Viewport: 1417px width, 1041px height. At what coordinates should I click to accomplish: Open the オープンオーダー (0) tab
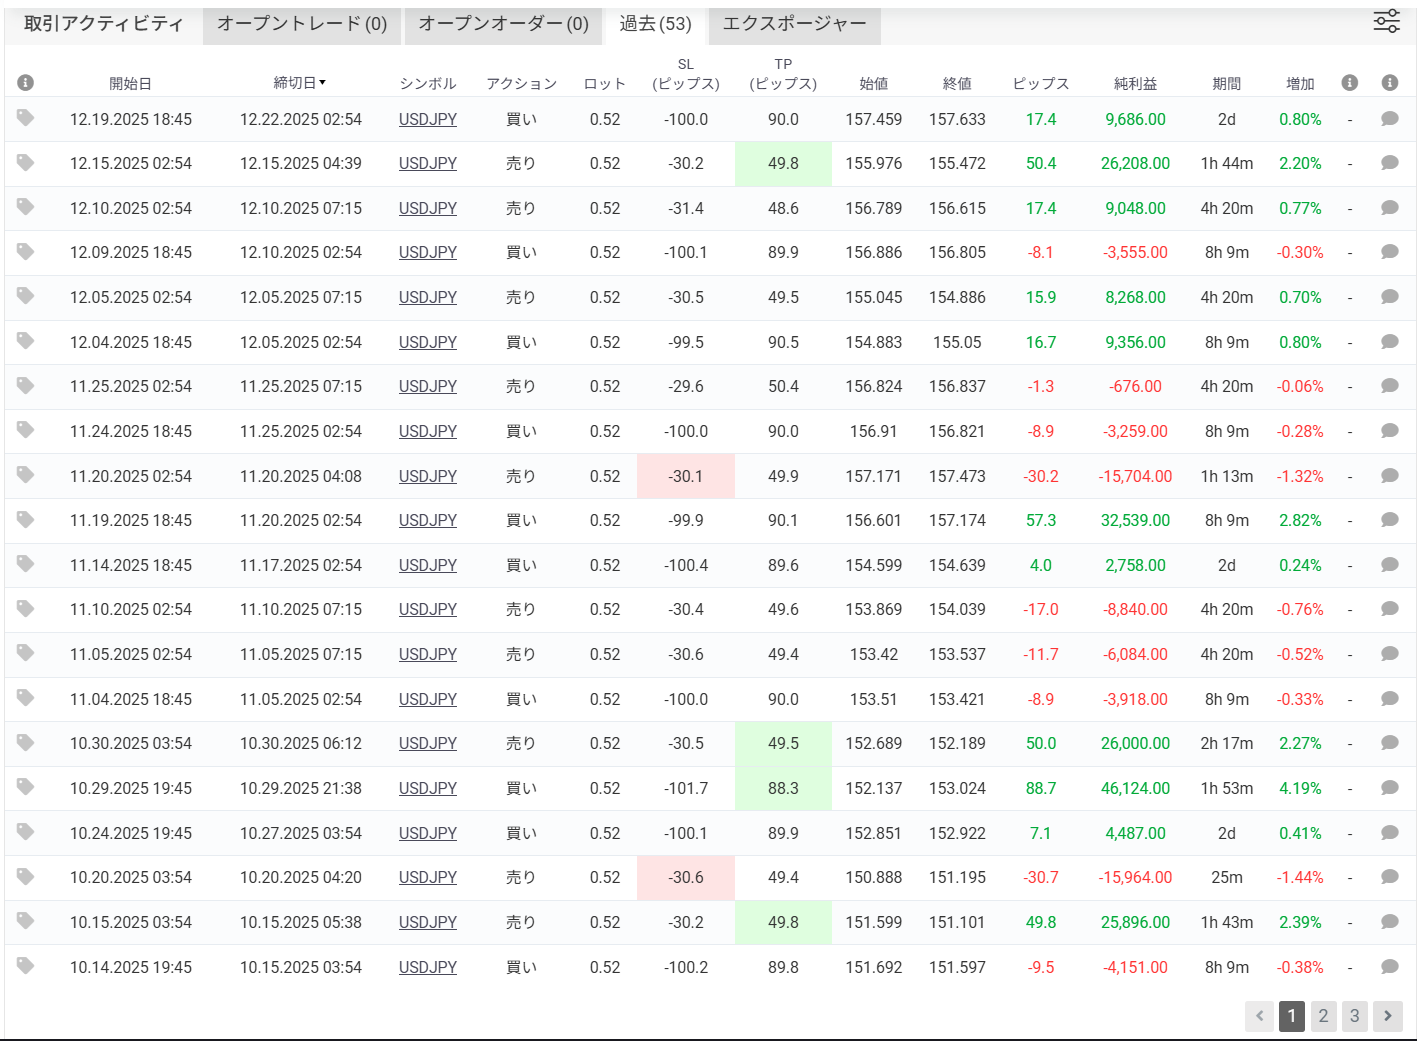pyautogui.click(x=503, y=24)
